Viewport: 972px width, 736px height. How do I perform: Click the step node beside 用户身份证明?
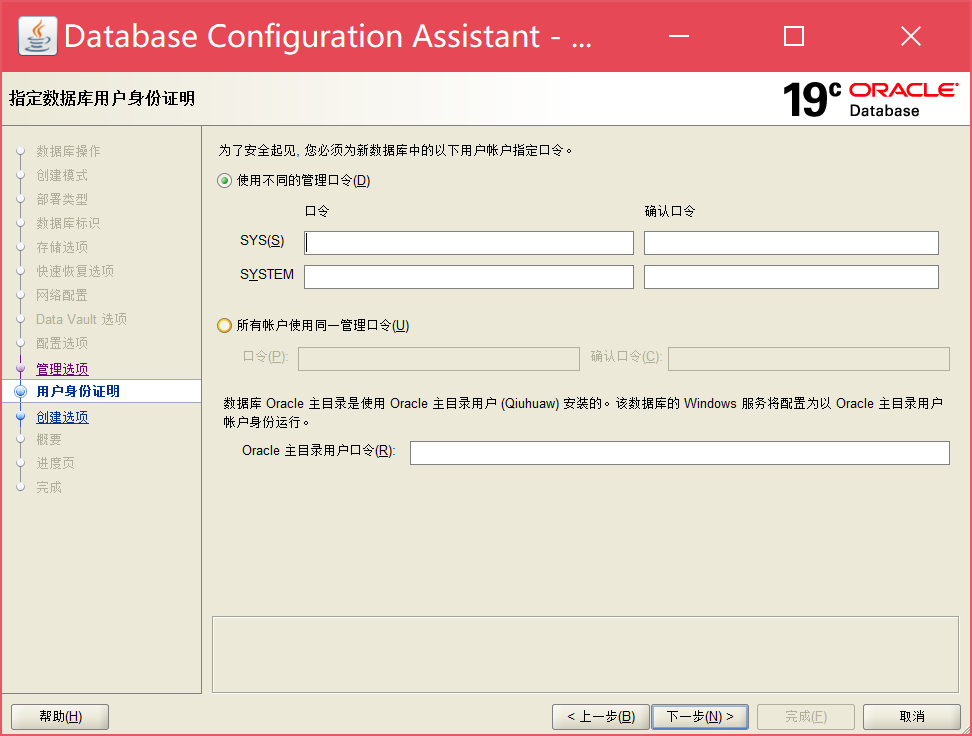pos(22,391)
